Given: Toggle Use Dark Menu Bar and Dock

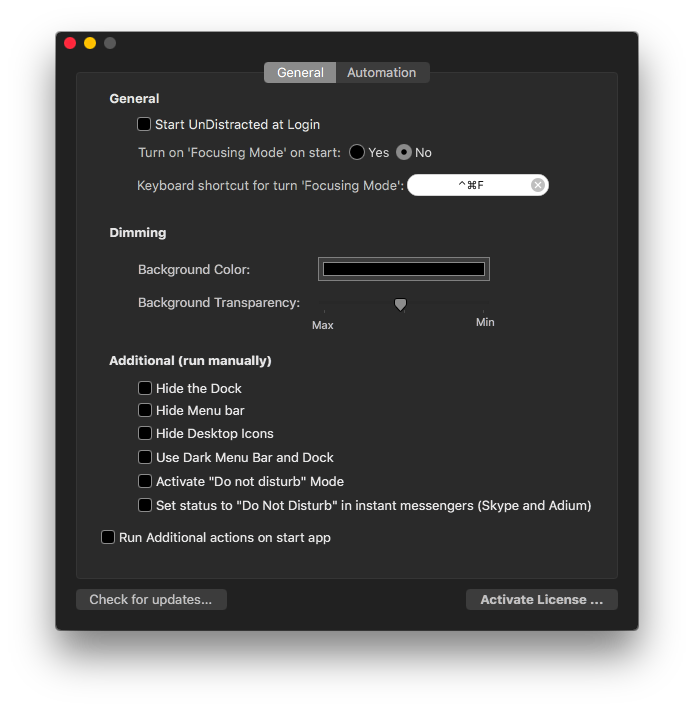Looking at the screenshot, I should [x=145, y=457].
